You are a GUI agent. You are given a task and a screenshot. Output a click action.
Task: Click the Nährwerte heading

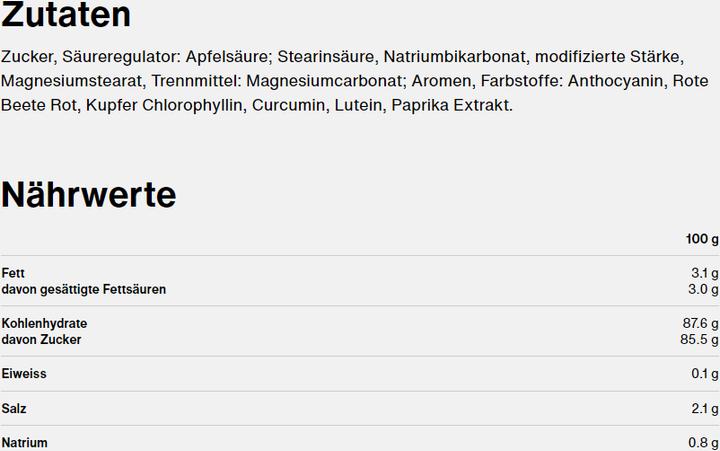coord(89,195)
